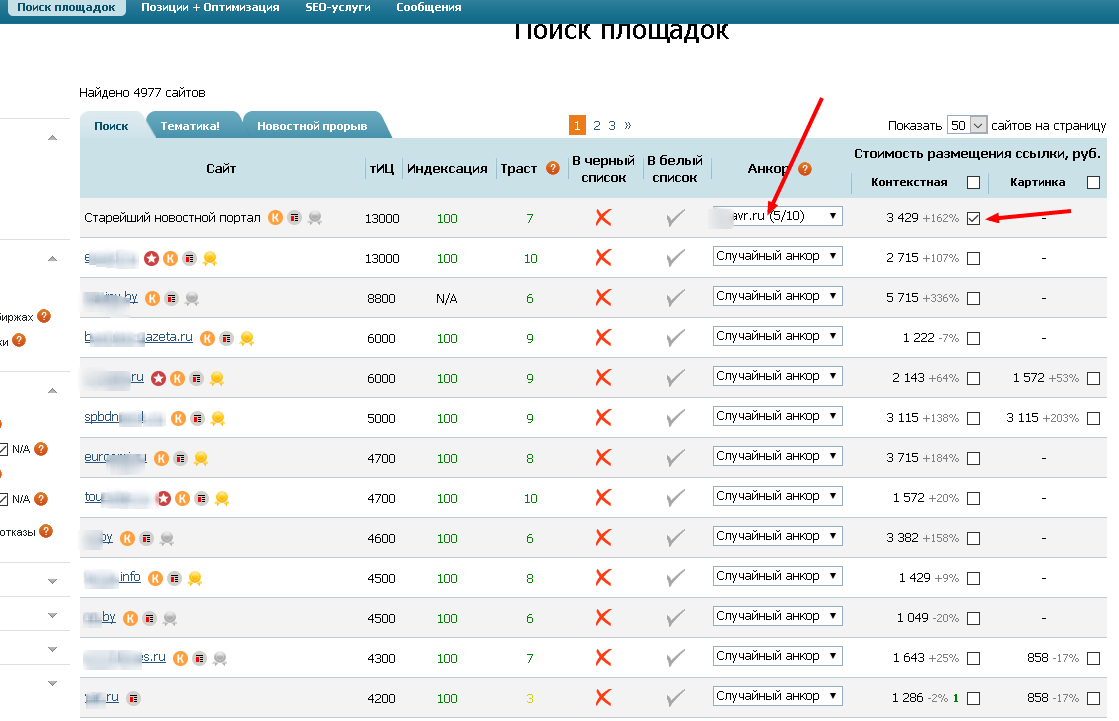Go to next page with » arrow
Image resolution: width=1119 pixels, height=721 pixels.
coord(628,126)
